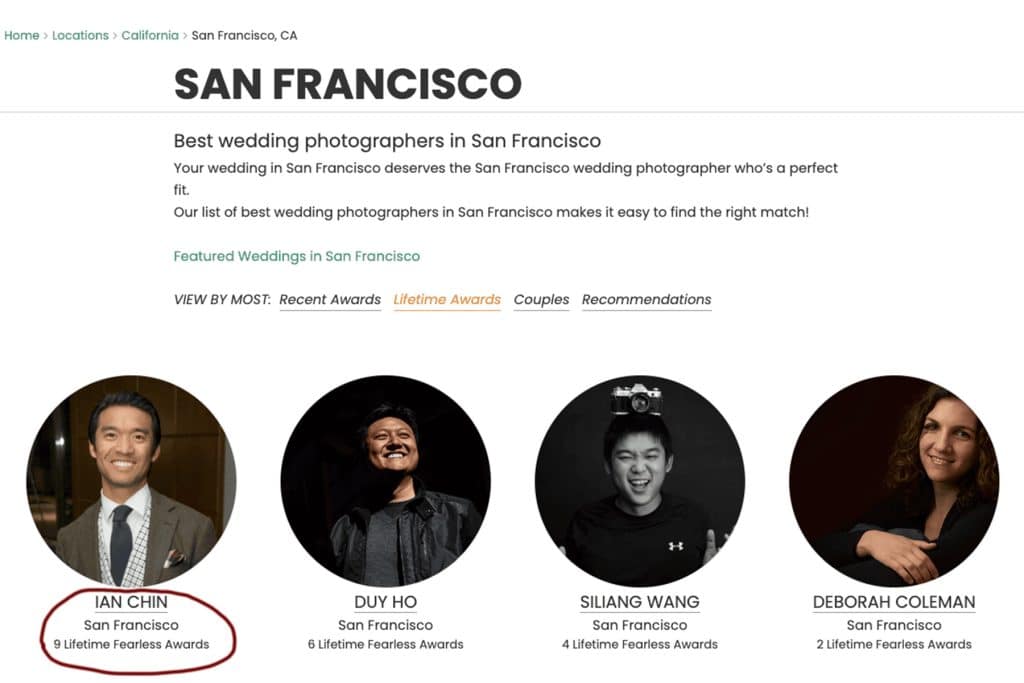
Task: Open SILIANG WANG name link
Action: (x=640, y=602)
